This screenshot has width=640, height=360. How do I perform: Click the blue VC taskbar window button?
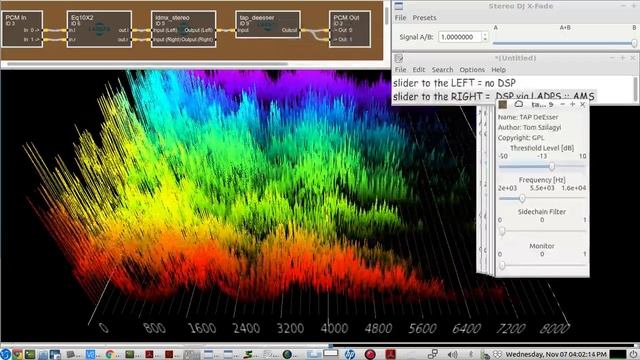point(91,354)
